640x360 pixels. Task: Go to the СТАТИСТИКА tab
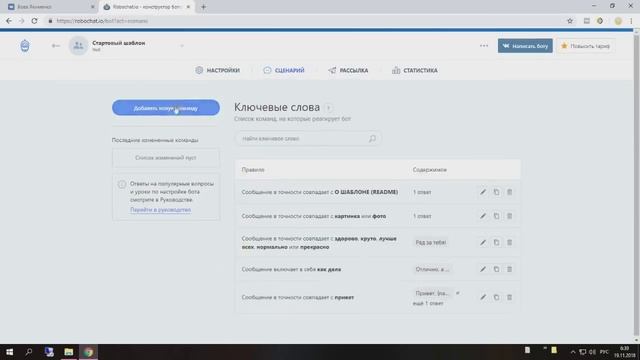(x=415, y=70)
